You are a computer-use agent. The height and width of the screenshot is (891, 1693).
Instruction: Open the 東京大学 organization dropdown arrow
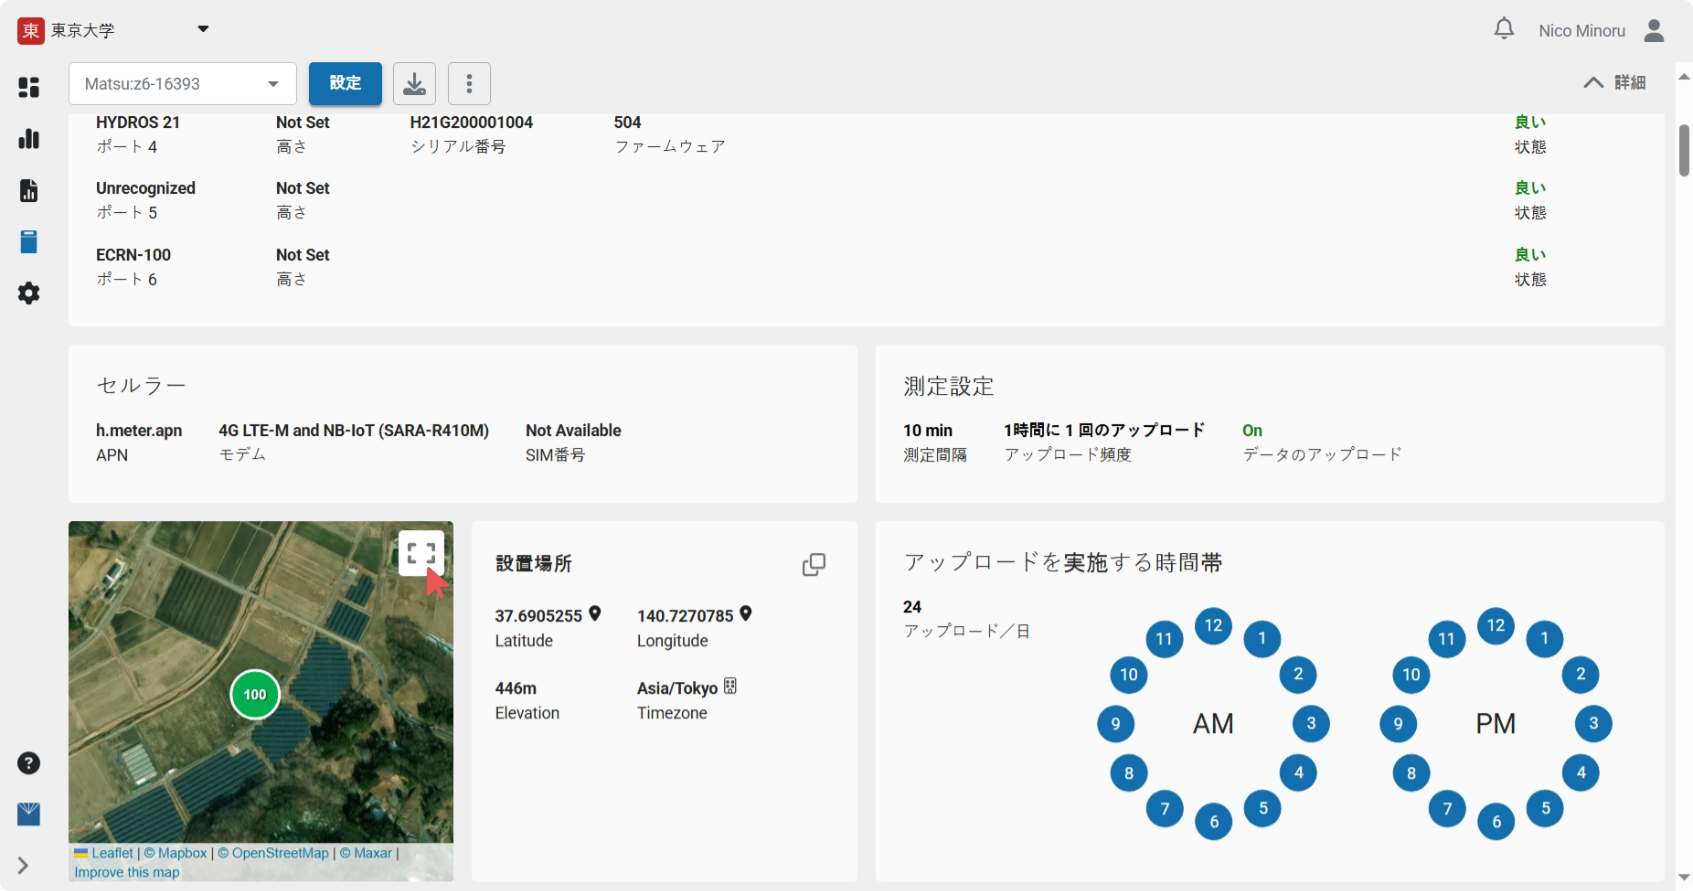(x=203, y=29)
